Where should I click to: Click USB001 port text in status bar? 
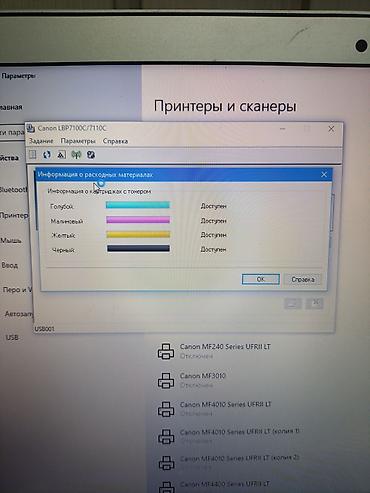tap(44, 329)
